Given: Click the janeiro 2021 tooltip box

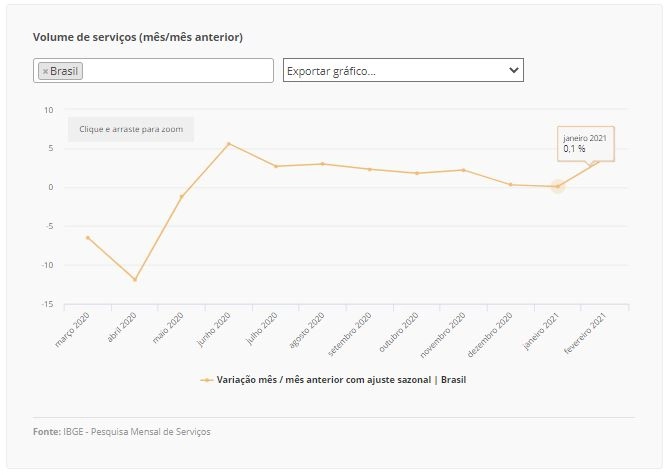Looking at the screenshot, I should pyautogui.click(x=586, y=144).
